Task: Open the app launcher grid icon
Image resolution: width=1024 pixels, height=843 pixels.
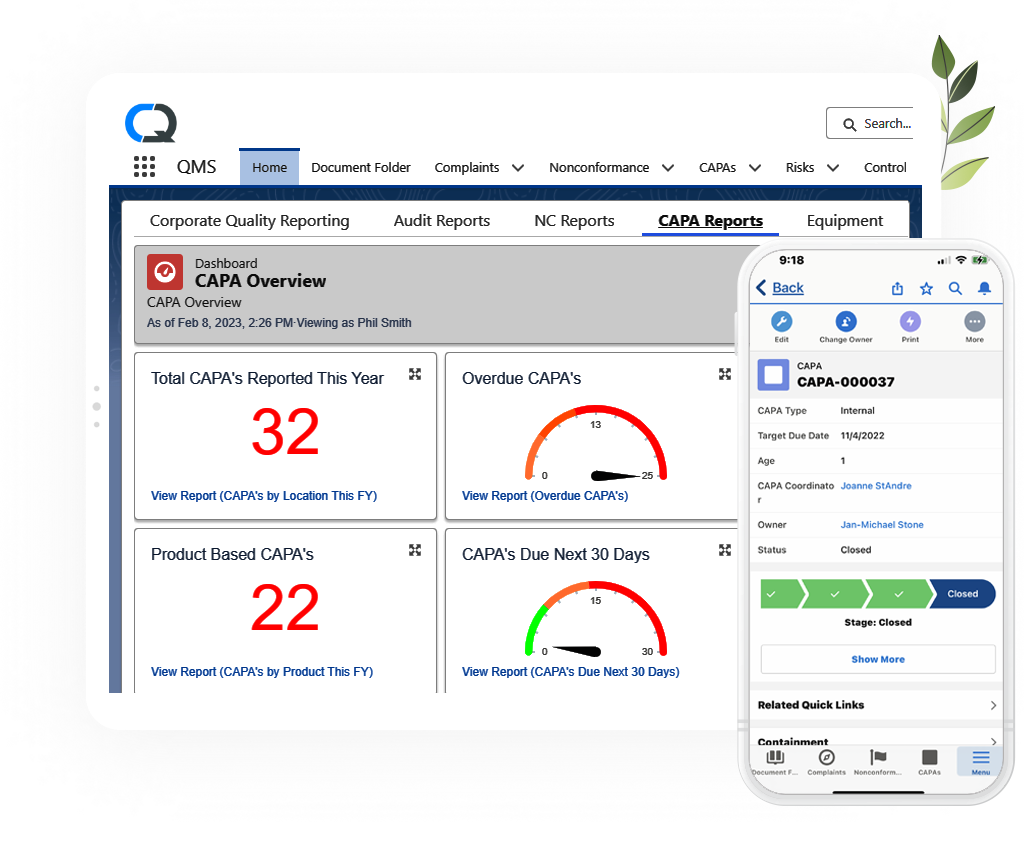Action: click(144, 167)
